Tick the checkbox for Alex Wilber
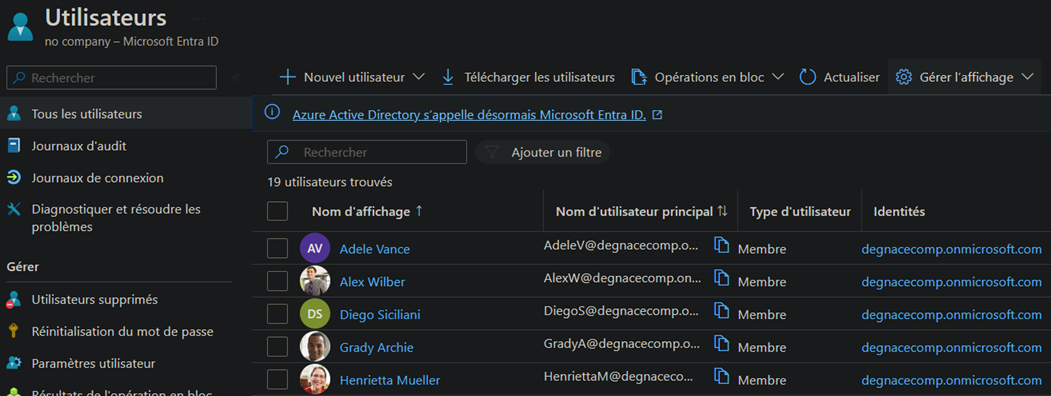The height and width of the screenshot is (396, 1051). point(277,281)
